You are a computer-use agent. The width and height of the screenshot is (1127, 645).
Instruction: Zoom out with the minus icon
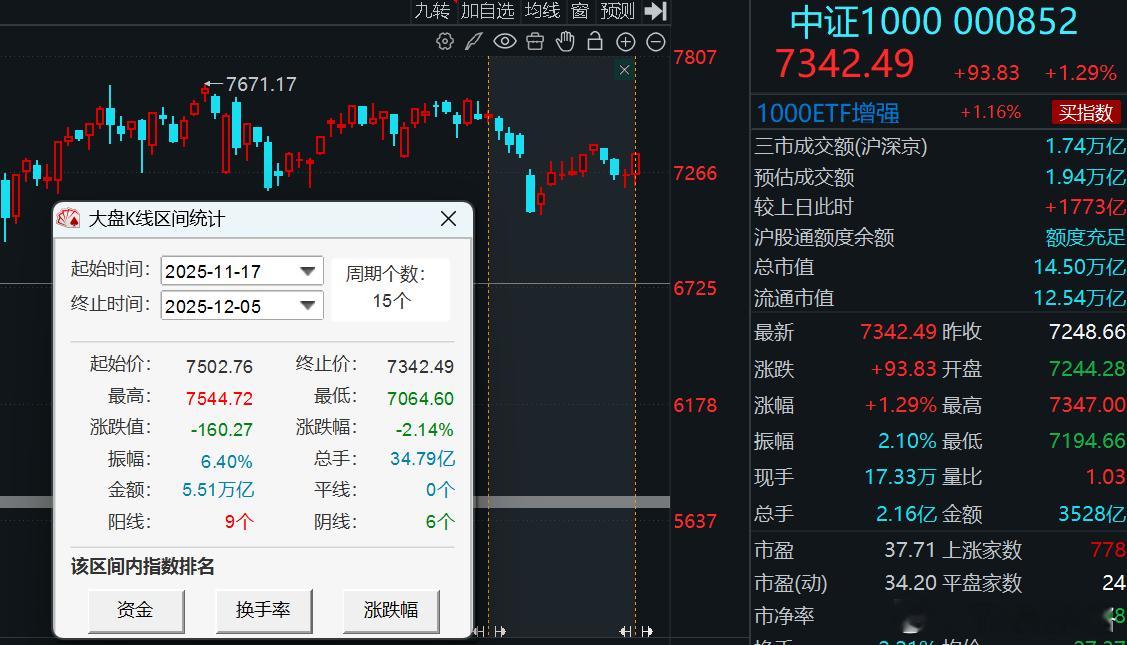coord(655,41)
